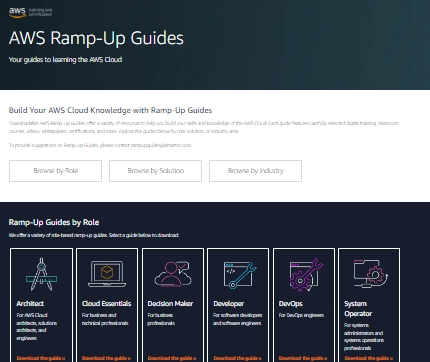Download the guide for Architect

pyautogui.click(x=41, y=358)
